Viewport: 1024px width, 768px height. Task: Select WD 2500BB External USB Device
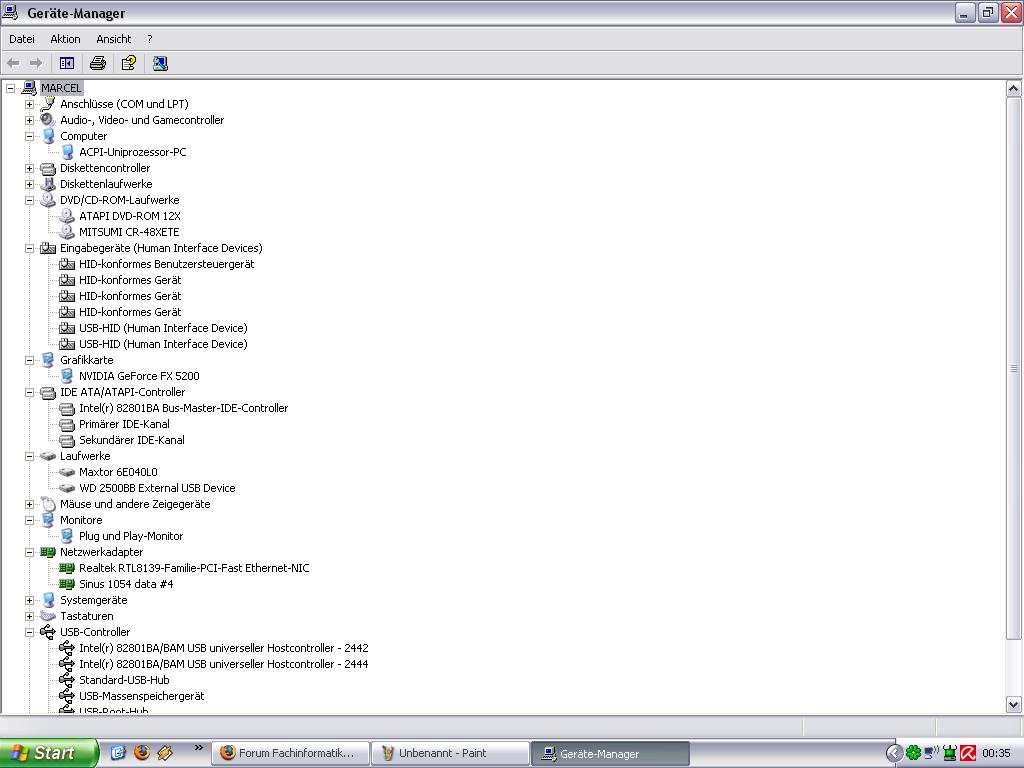coord(157,488)
